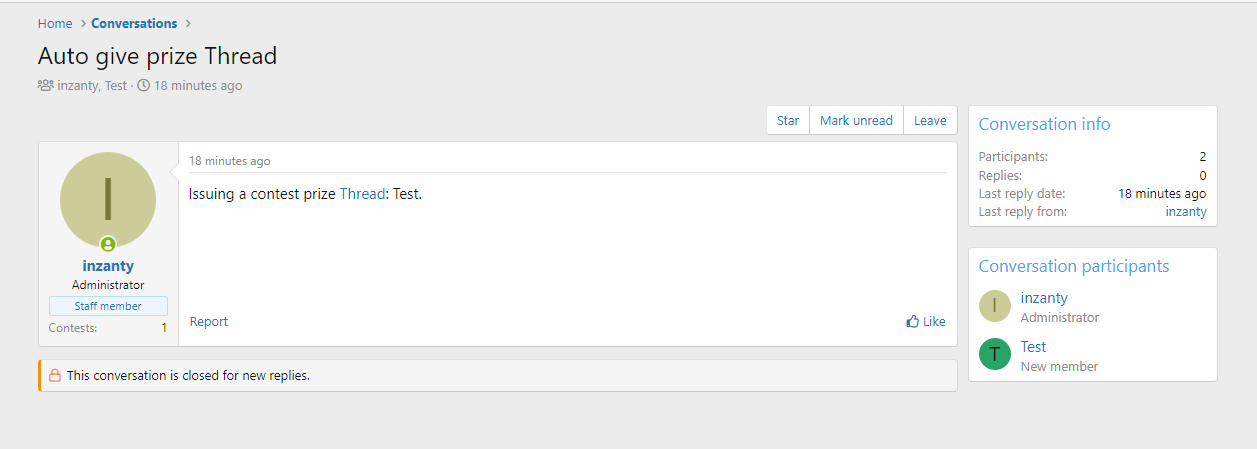
Task: Leave the conversation
Action: 930,121
